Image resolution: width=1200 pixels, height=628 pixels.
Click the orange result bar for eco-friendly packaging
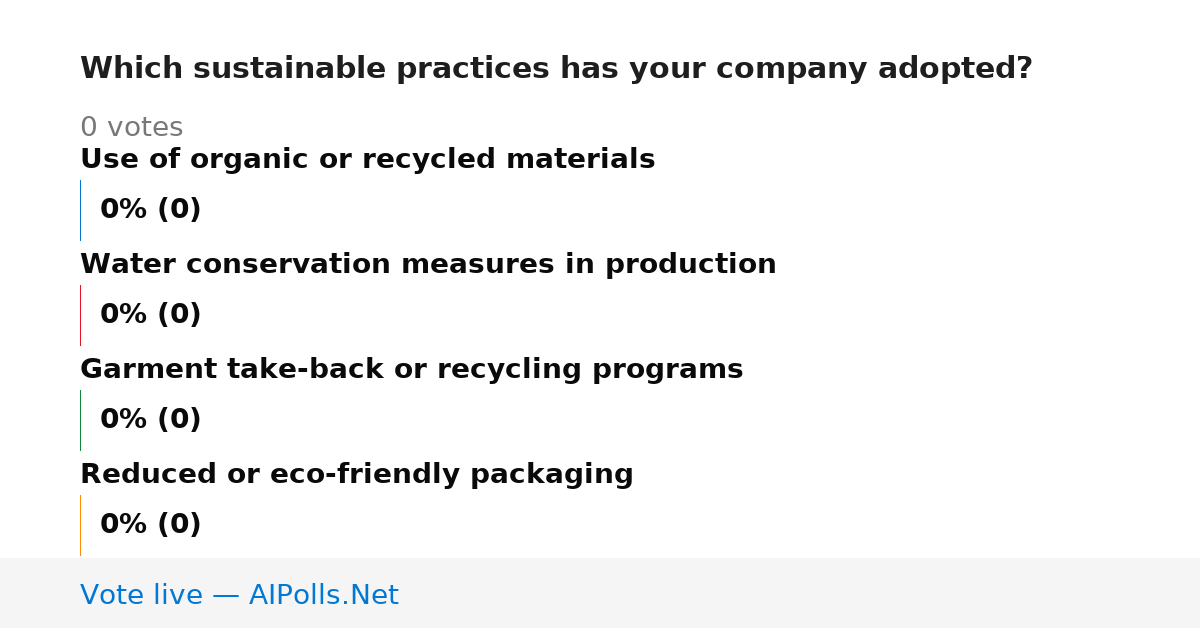coord(80,525)
